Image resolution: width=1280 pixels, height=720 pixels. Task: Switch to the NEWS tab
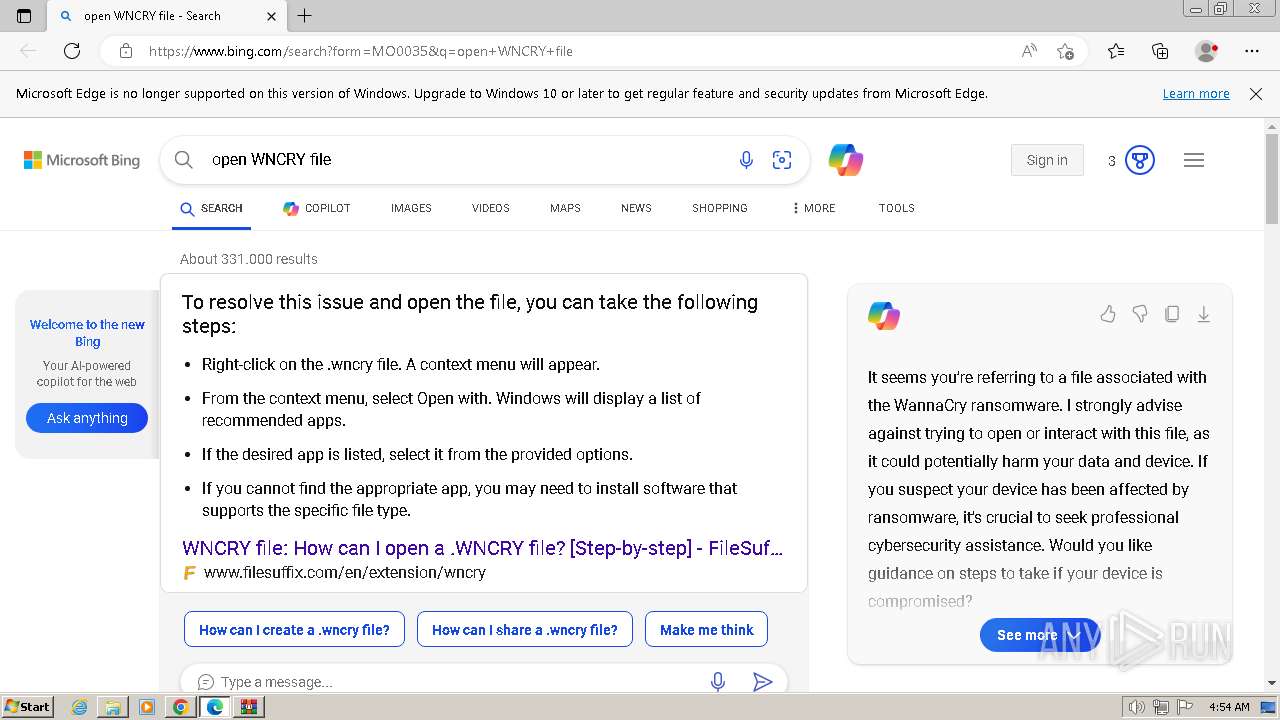pos(636,208)
